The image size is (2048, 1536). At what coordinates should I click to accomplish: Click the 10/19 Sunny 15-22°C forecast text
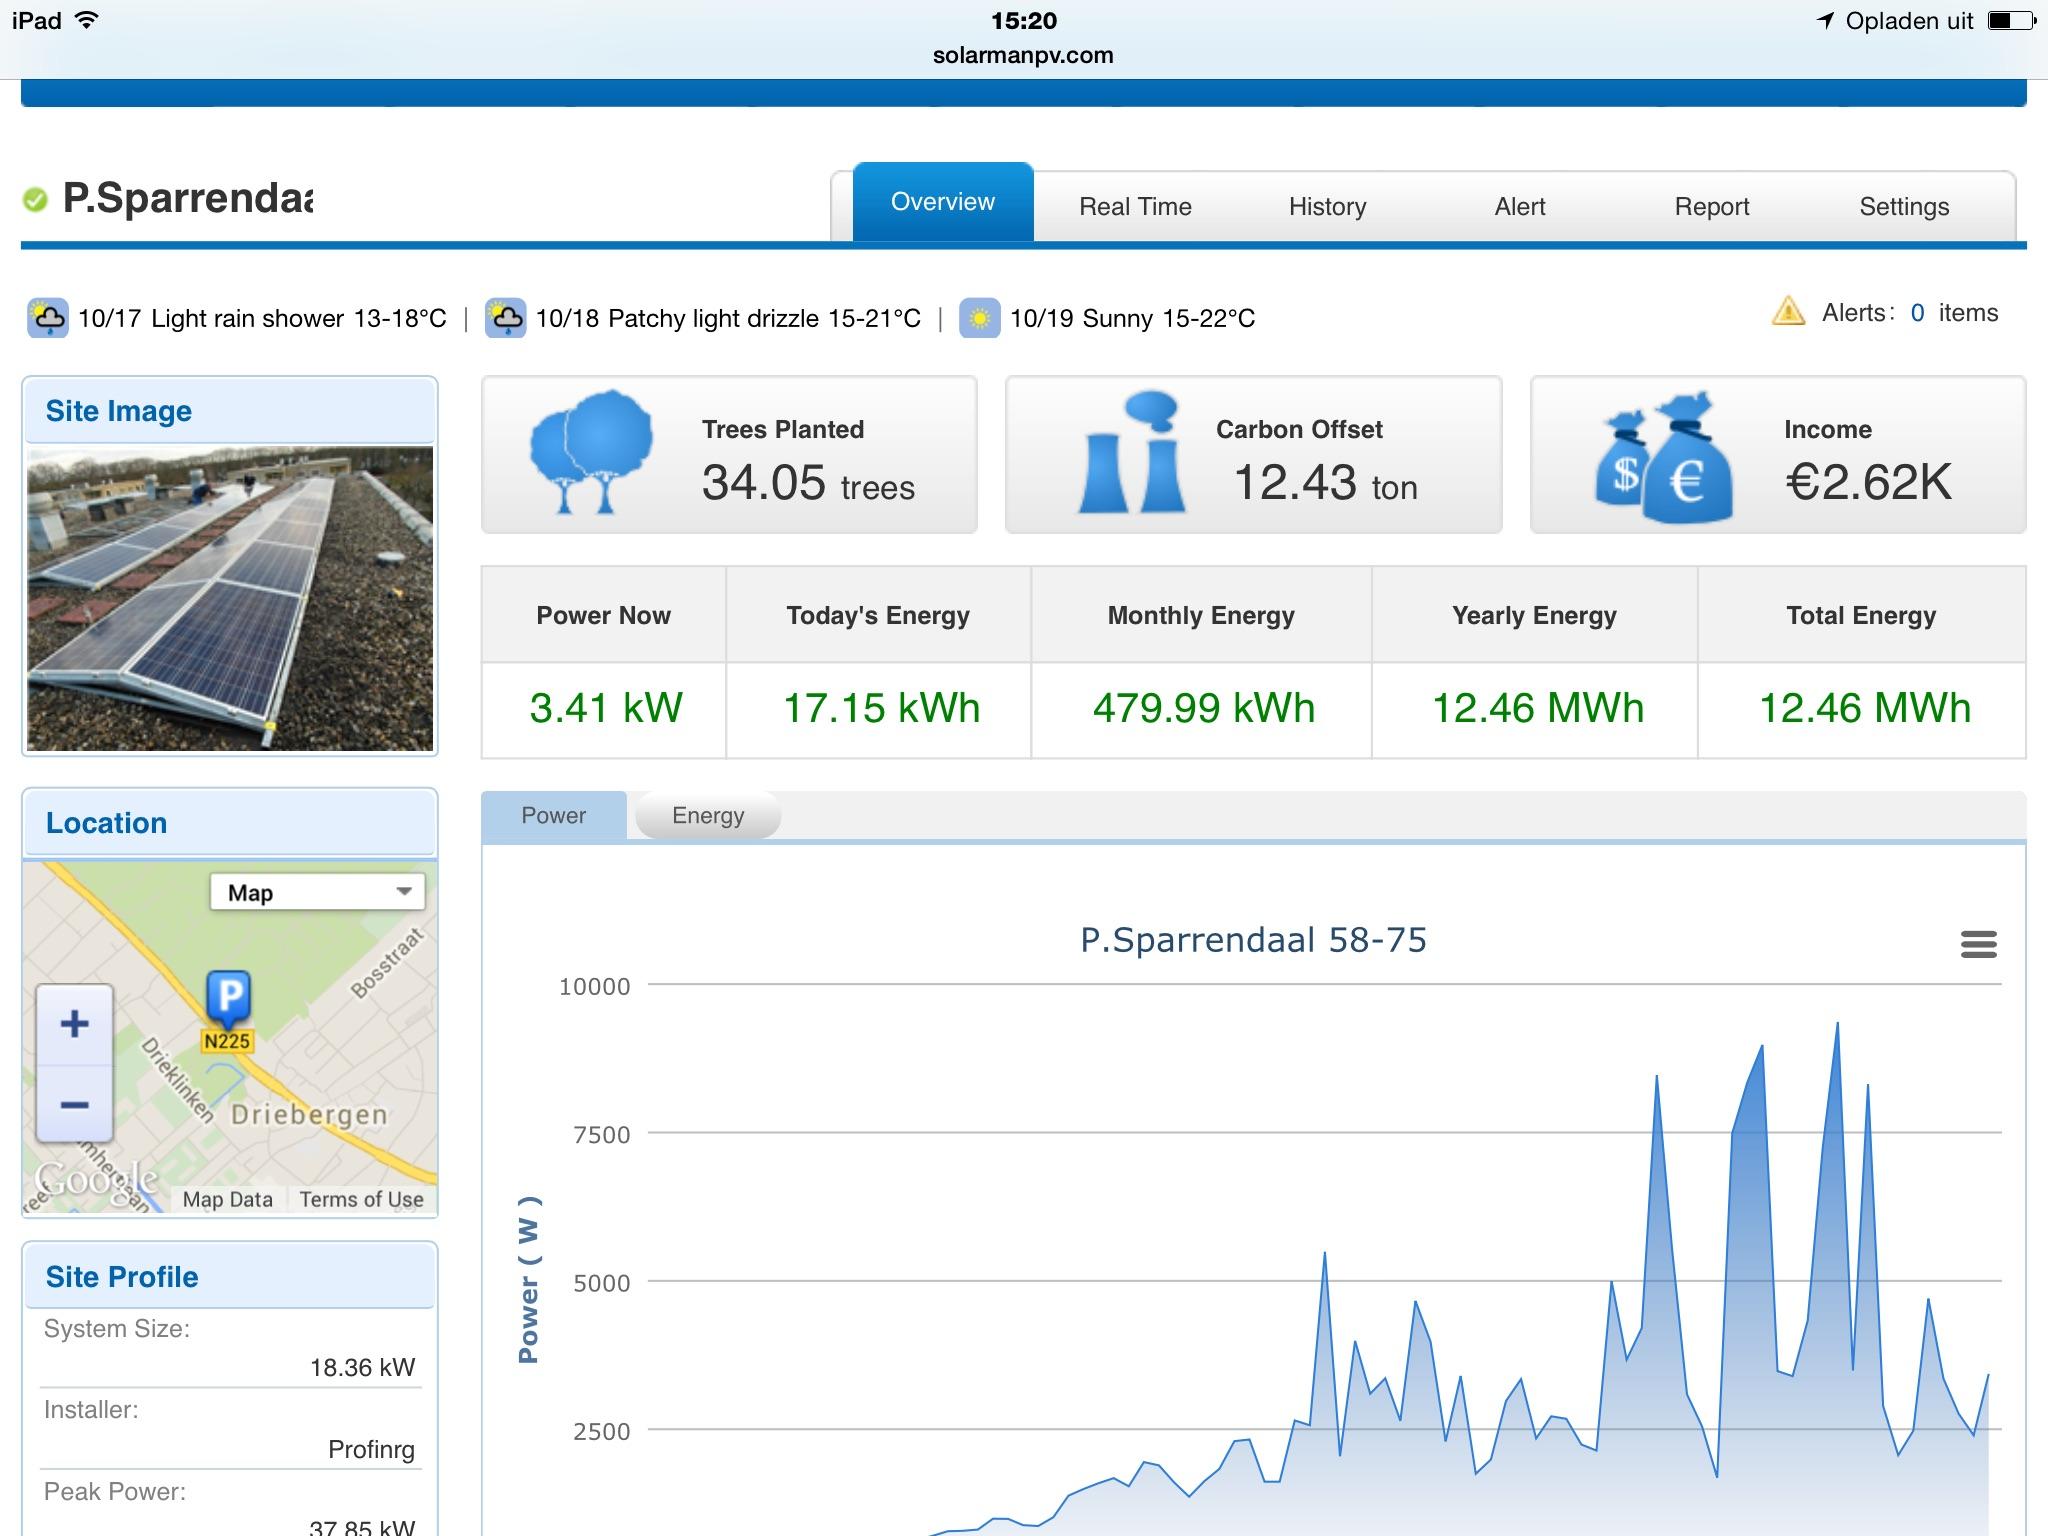point(1132,318)
